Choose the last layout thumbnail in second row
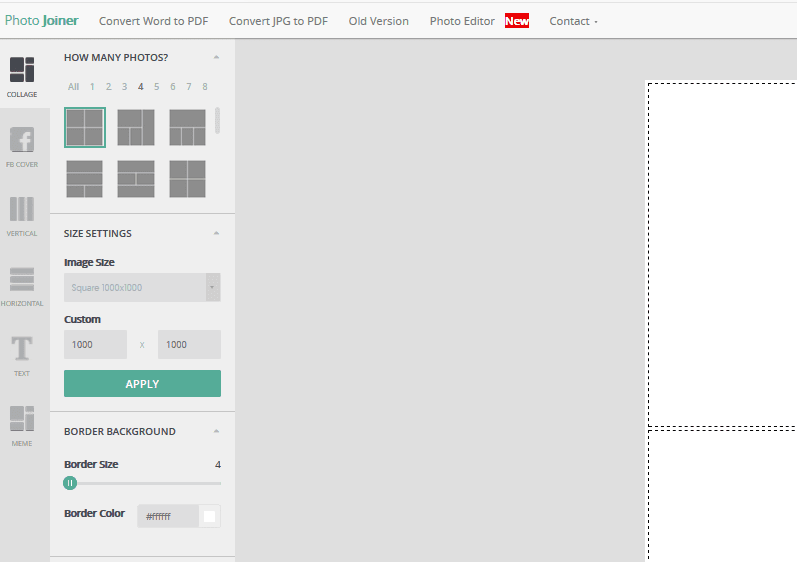The height and width of the screenshot is (562, 800). [x=187, y=179]
